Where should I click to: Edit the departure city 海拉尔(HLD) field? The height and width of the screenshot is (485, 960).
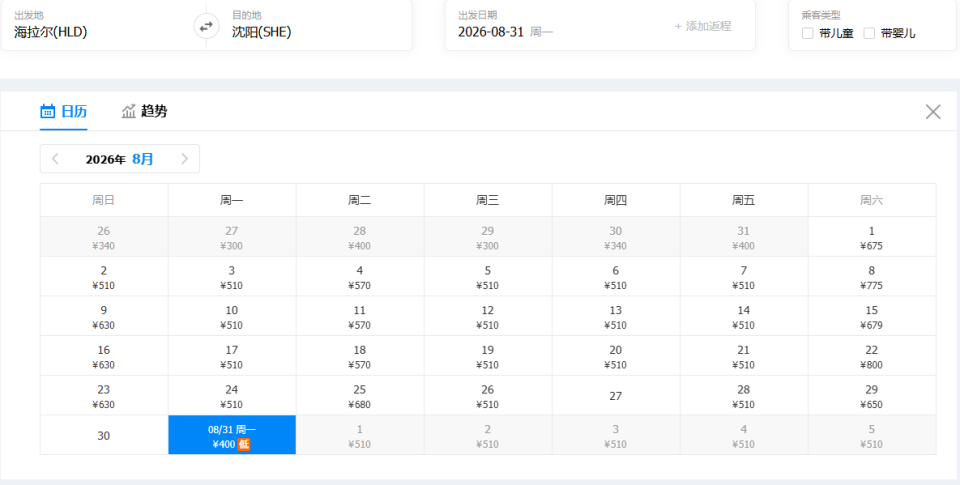(x=104, y=25)
